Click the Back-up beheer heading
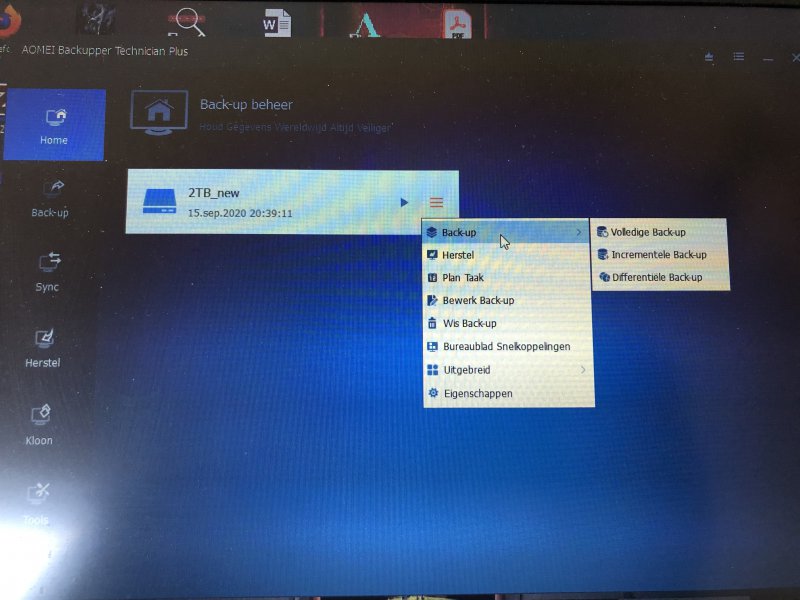 246,105
